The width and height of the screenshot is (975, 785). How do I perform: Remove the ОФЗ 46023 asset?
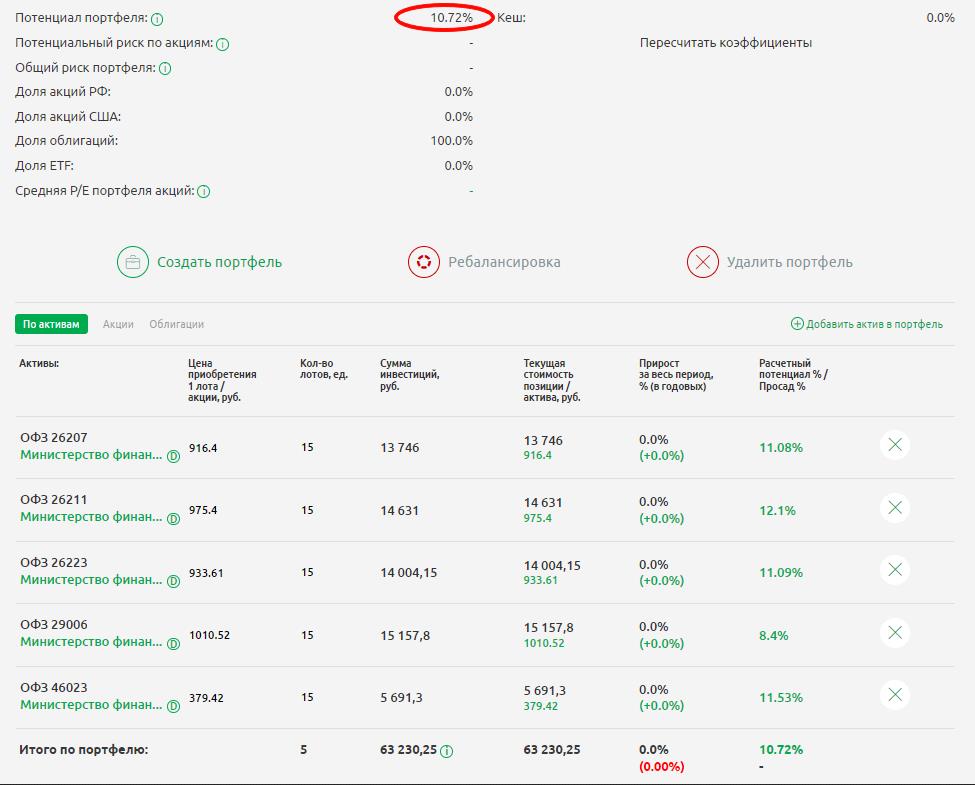[x=895, y=695]
